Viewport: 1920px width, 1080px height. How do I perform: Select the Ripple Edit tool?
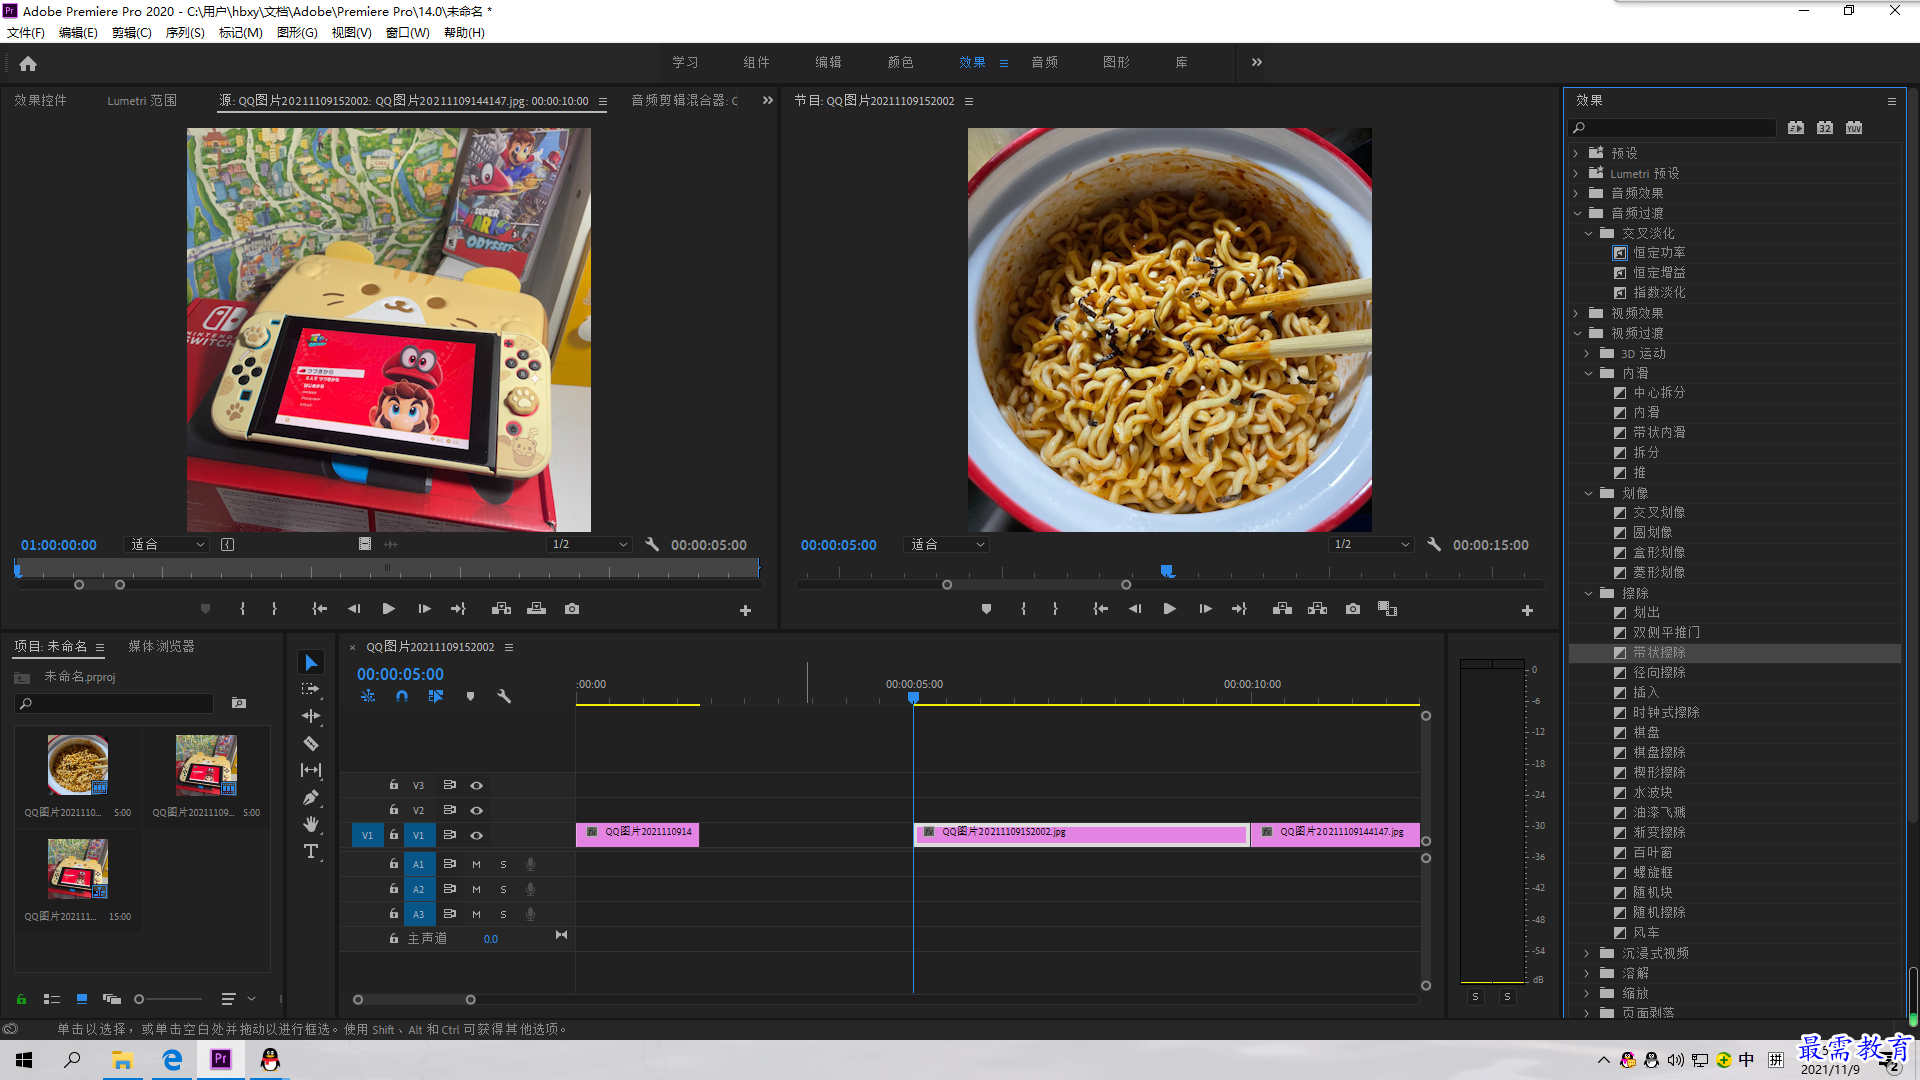tap(311, 716)
